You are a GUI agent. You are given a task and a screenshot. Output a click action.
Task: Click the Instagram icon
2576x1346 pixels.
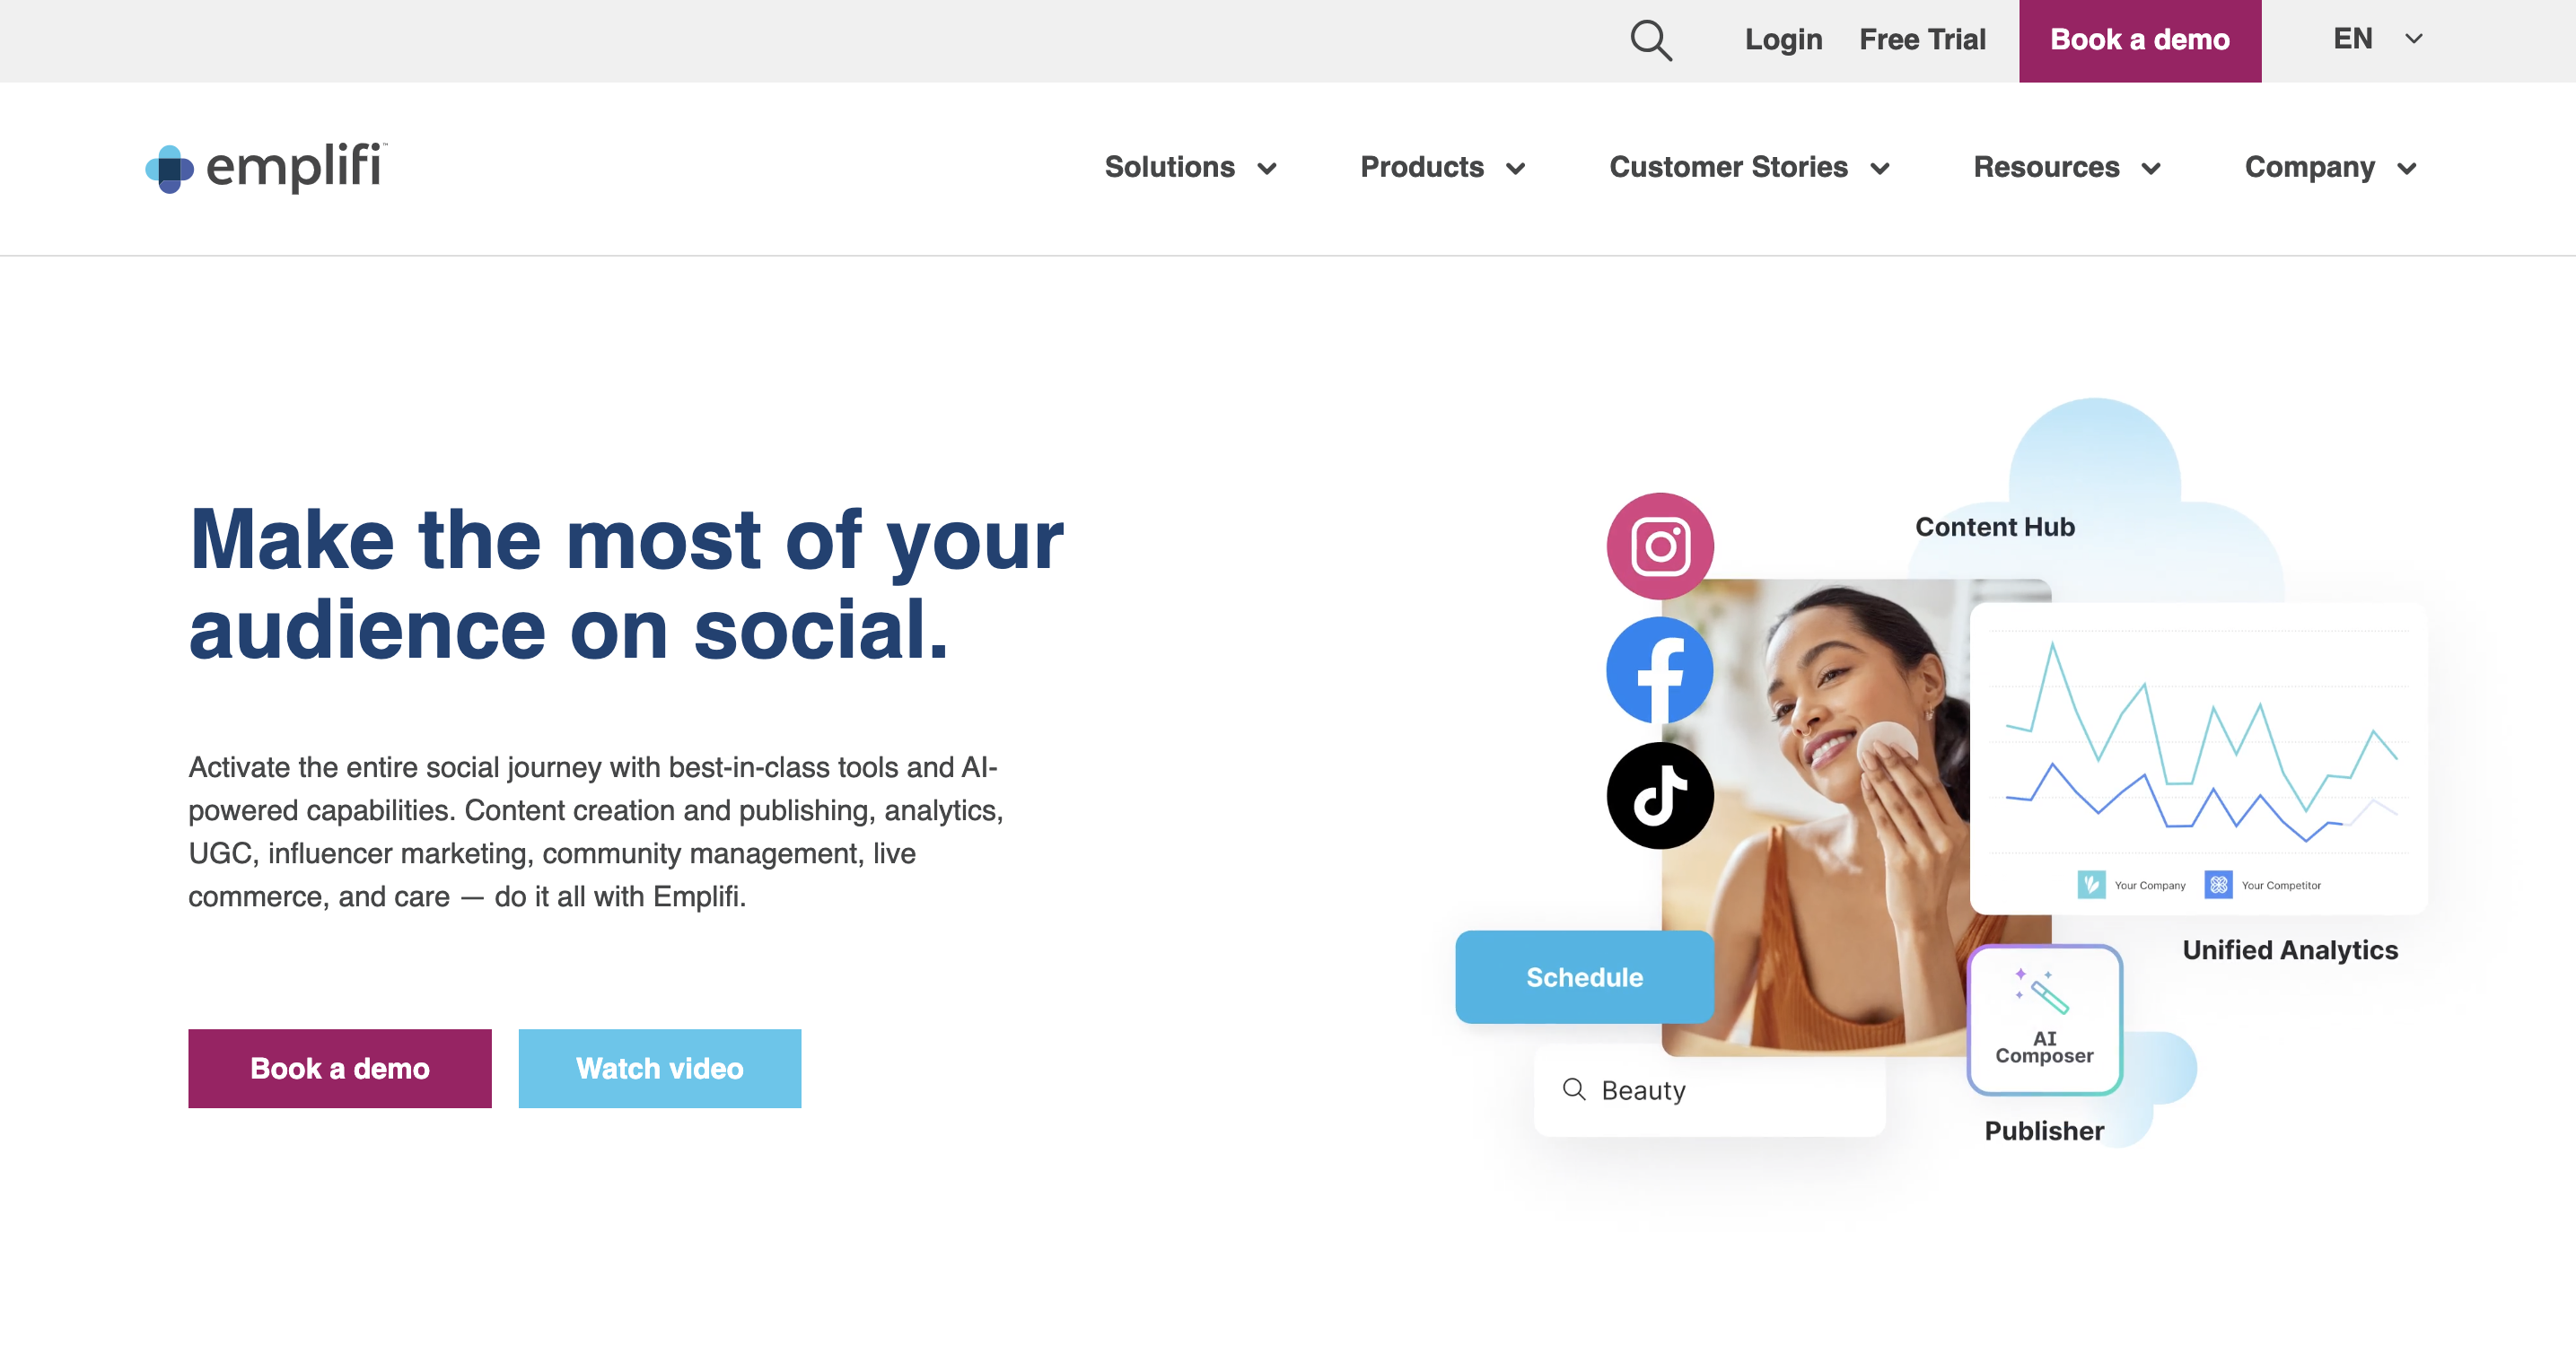coord(1661,546)
